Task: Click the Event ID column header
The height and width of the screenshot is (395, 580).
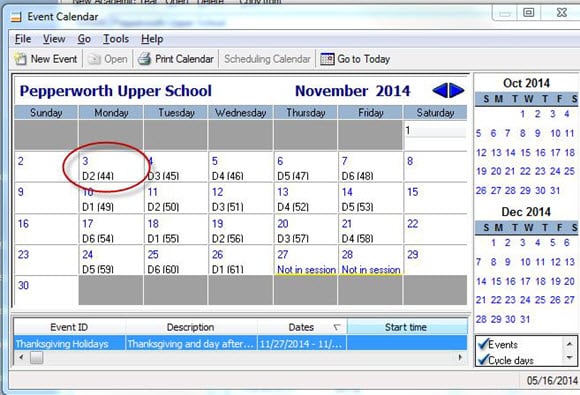Action: pos(69,327)
